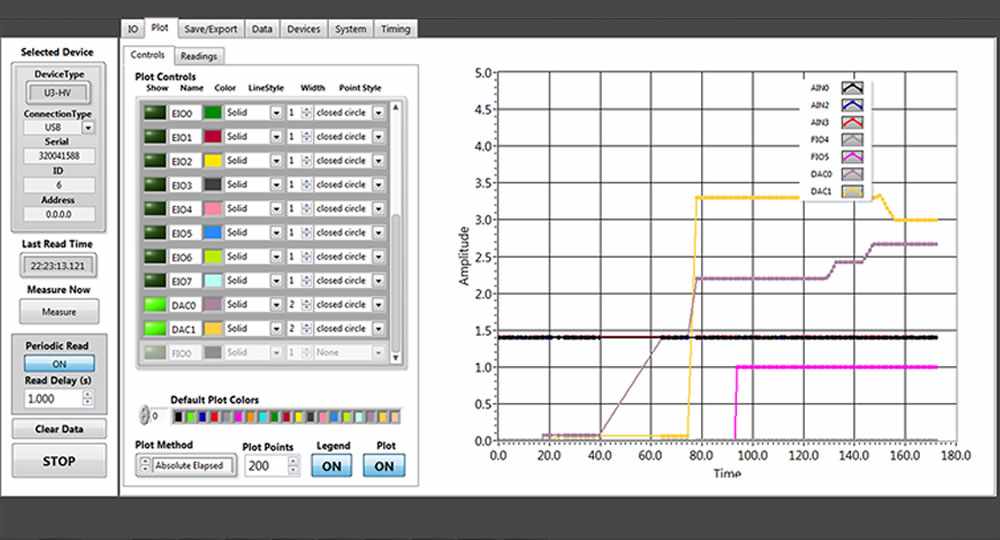Viewport: 1000px width, 540px height.
Task: Click the EIO1 red color swatch
Action: point(212,137)
